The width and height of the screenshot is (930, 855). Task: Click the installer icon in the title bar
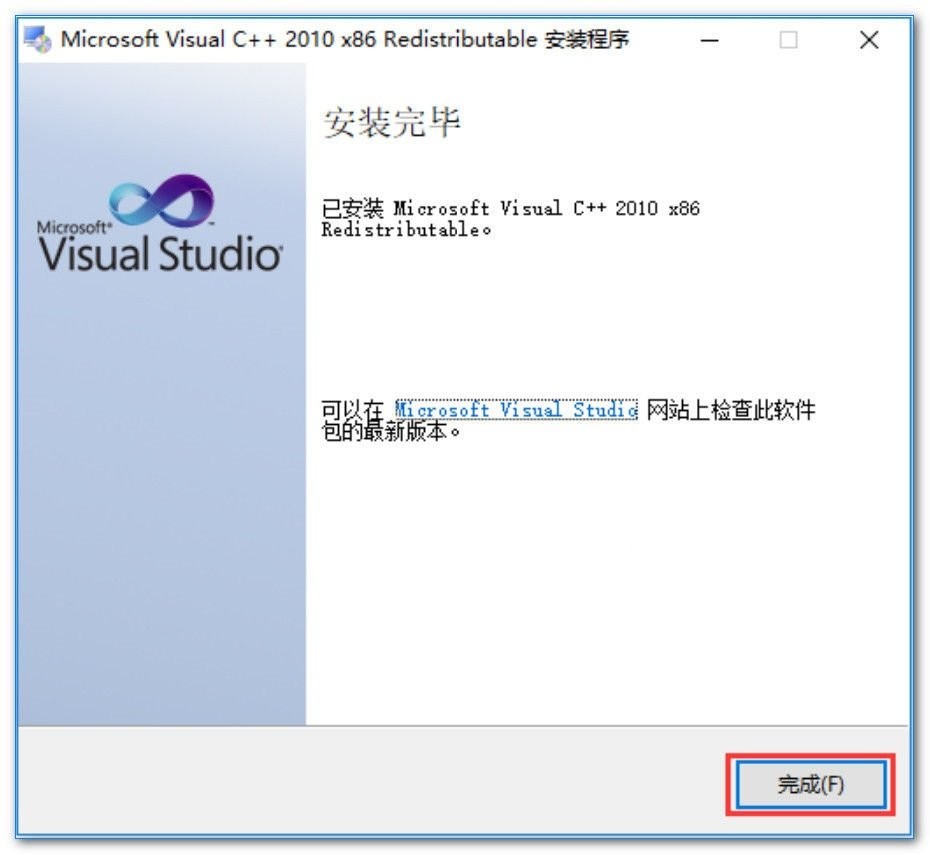37,40
